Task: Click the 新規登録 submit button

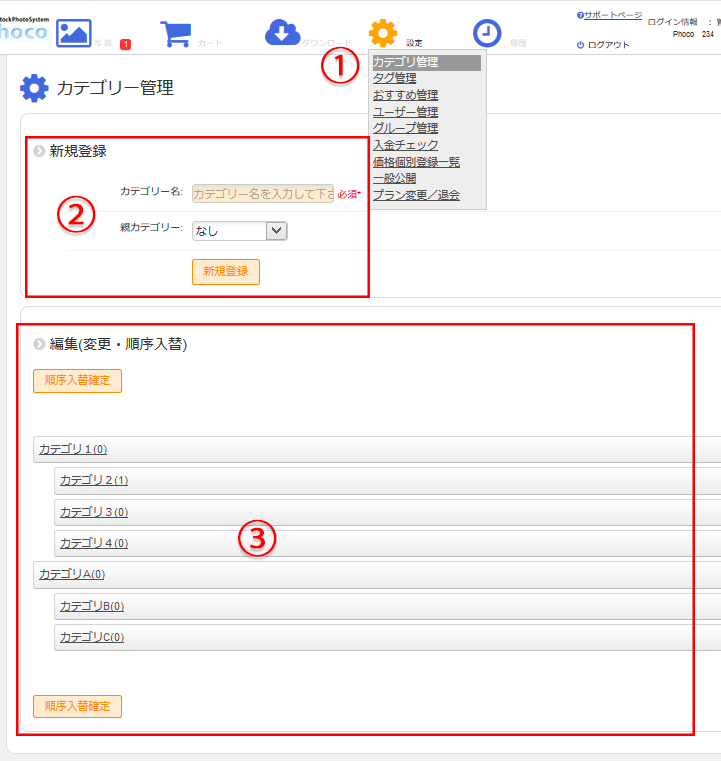Action: pyautogui.click(x=226, y=271)
